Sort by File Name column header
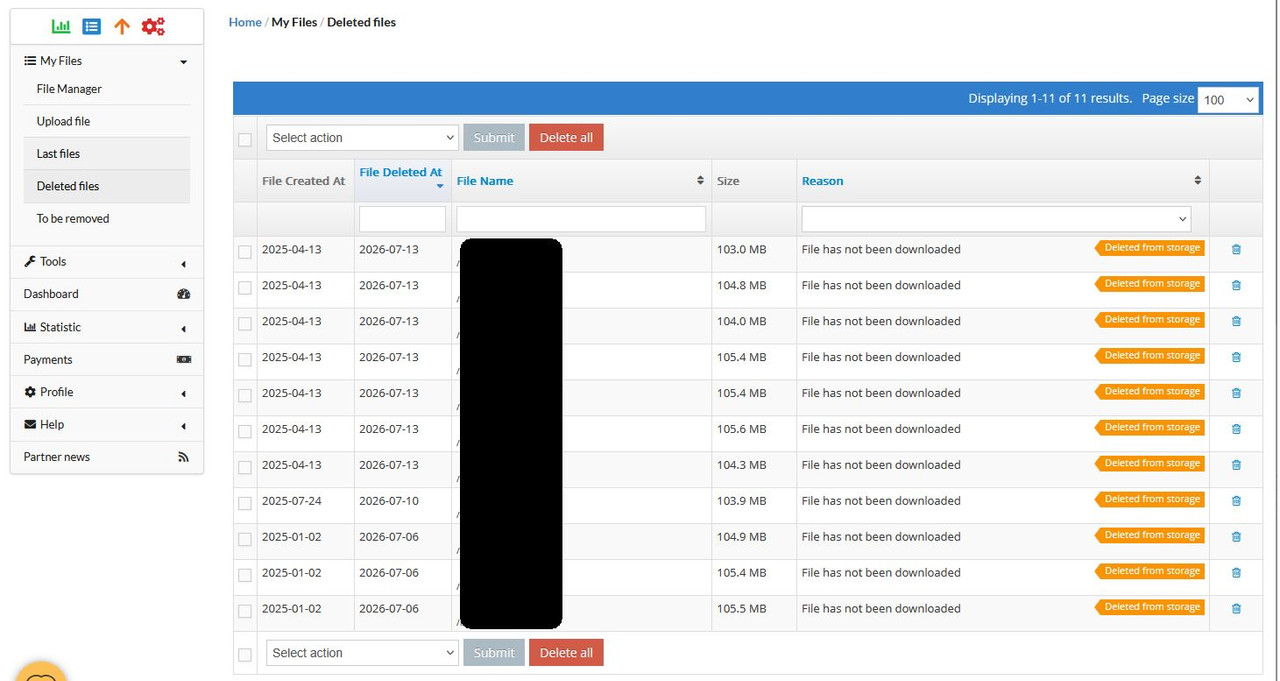 pos(485,181)
